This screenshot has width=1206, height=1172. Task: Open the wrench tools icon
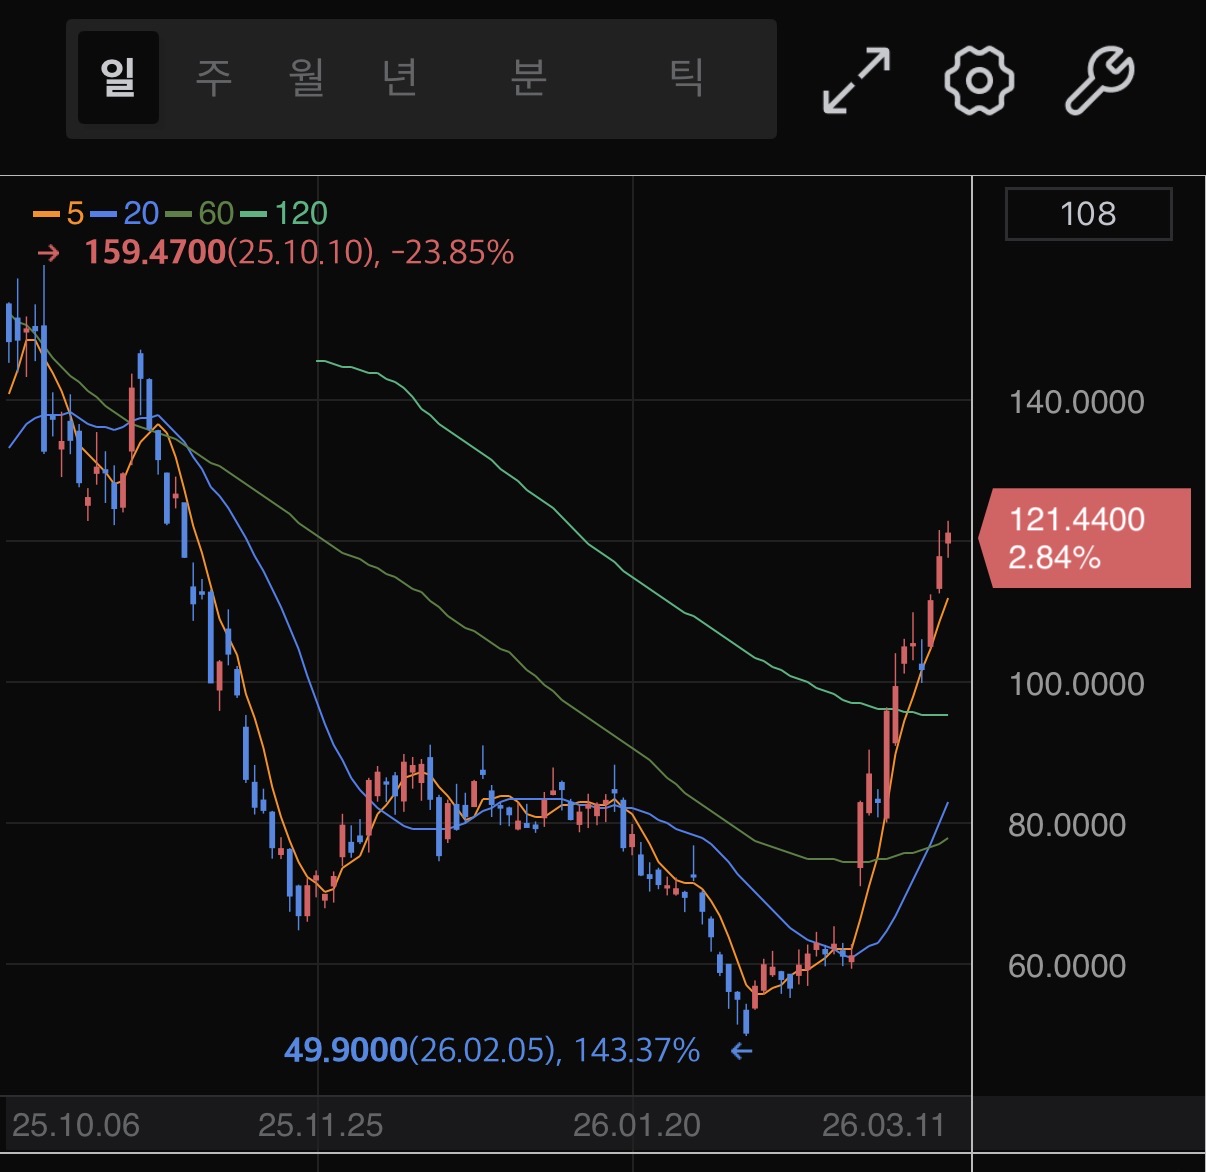tap(1099, 79)
